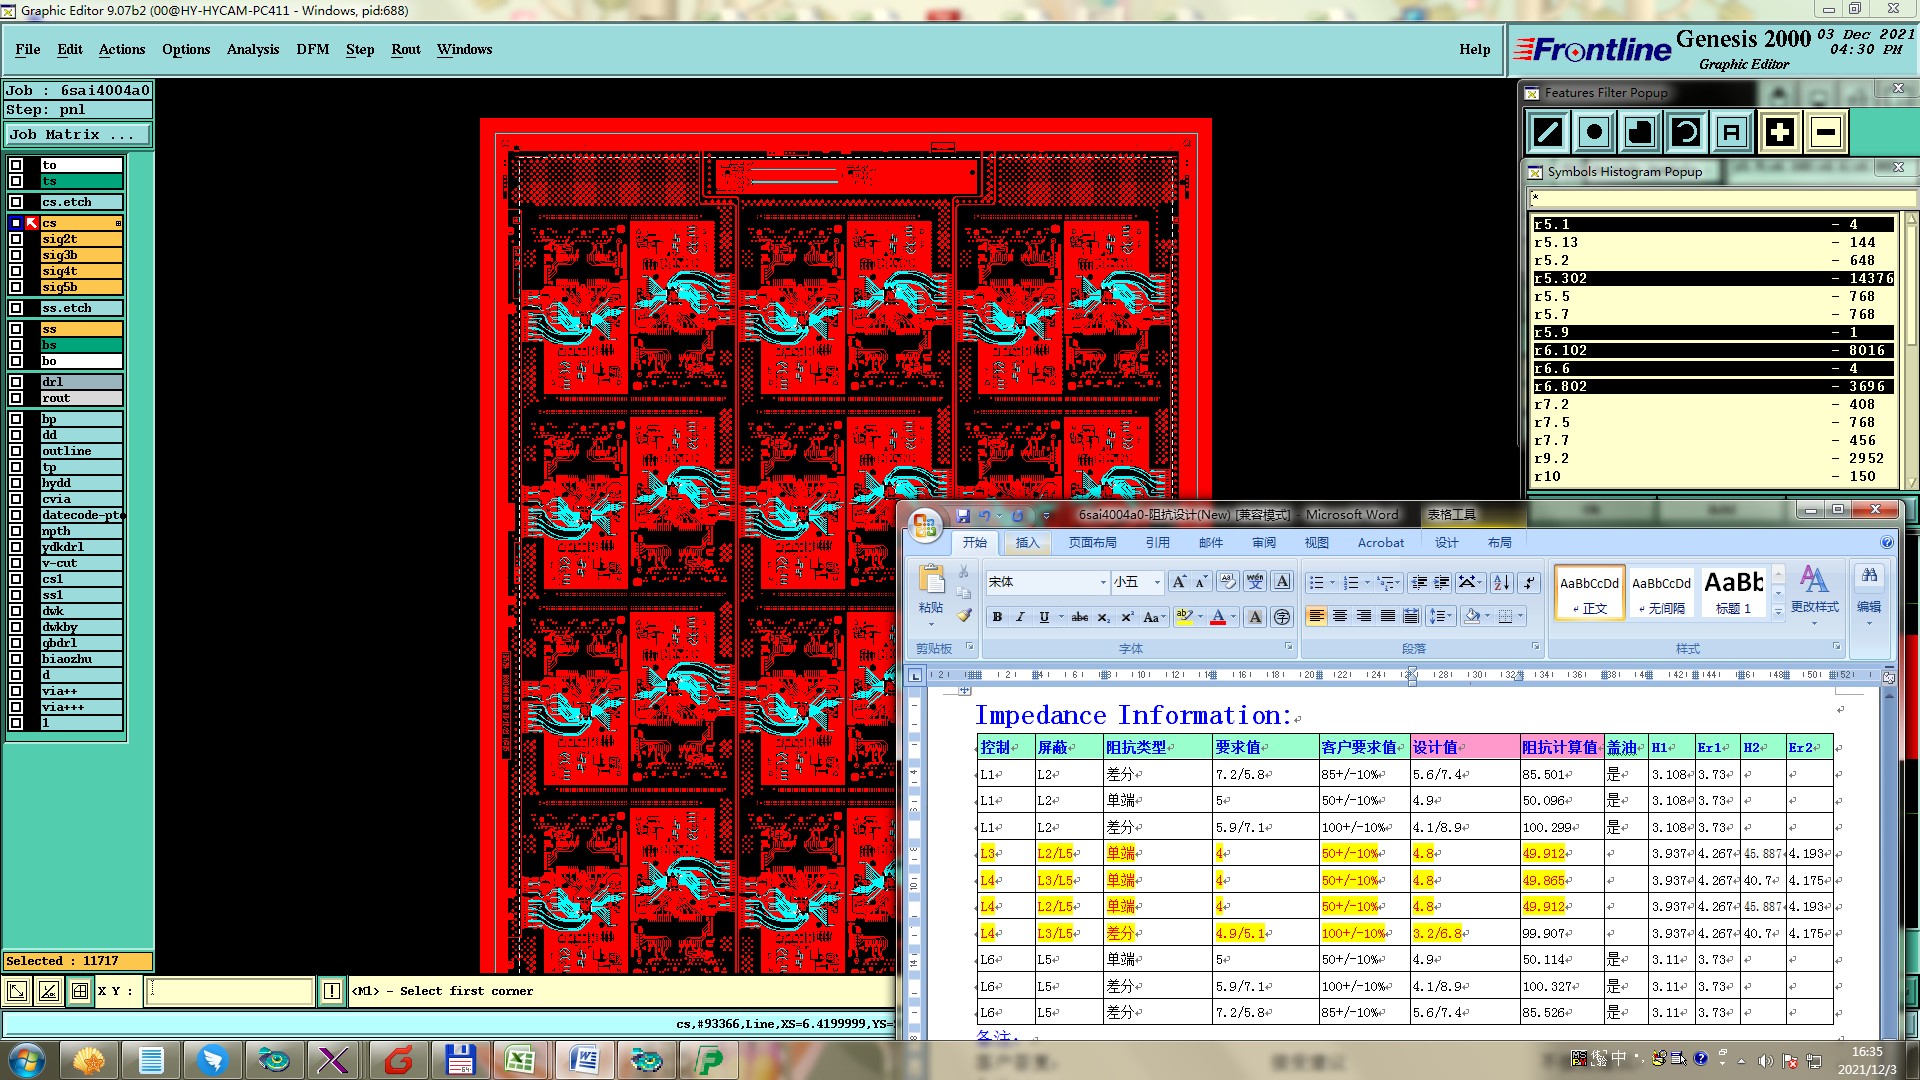This screenshot has height=1080, width=1920.
Task: Click the Job Matrix button
Action: click(x=77, y=134)
